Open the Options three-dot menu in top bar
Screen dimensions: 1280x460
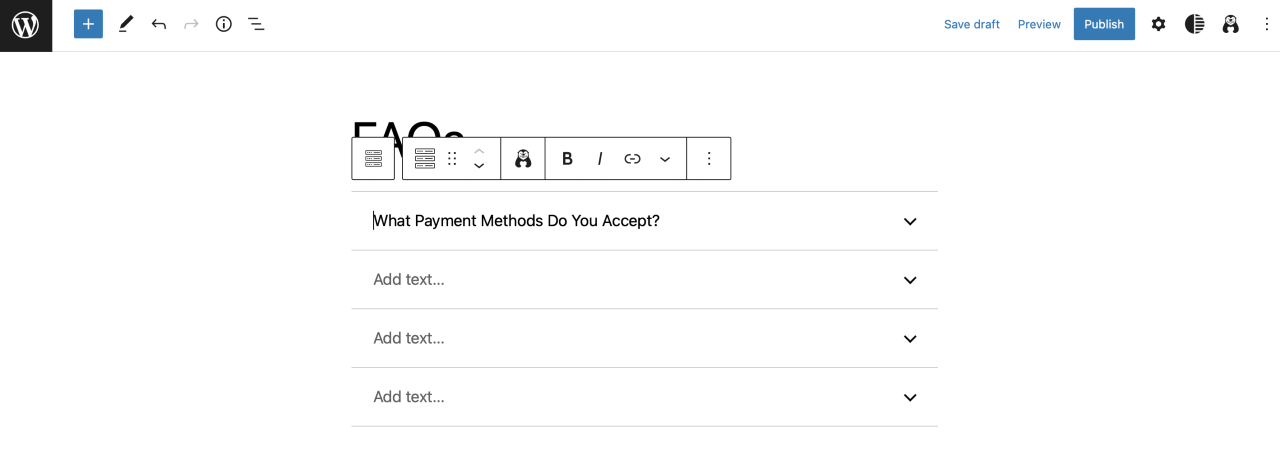(x=1266, y=24)
